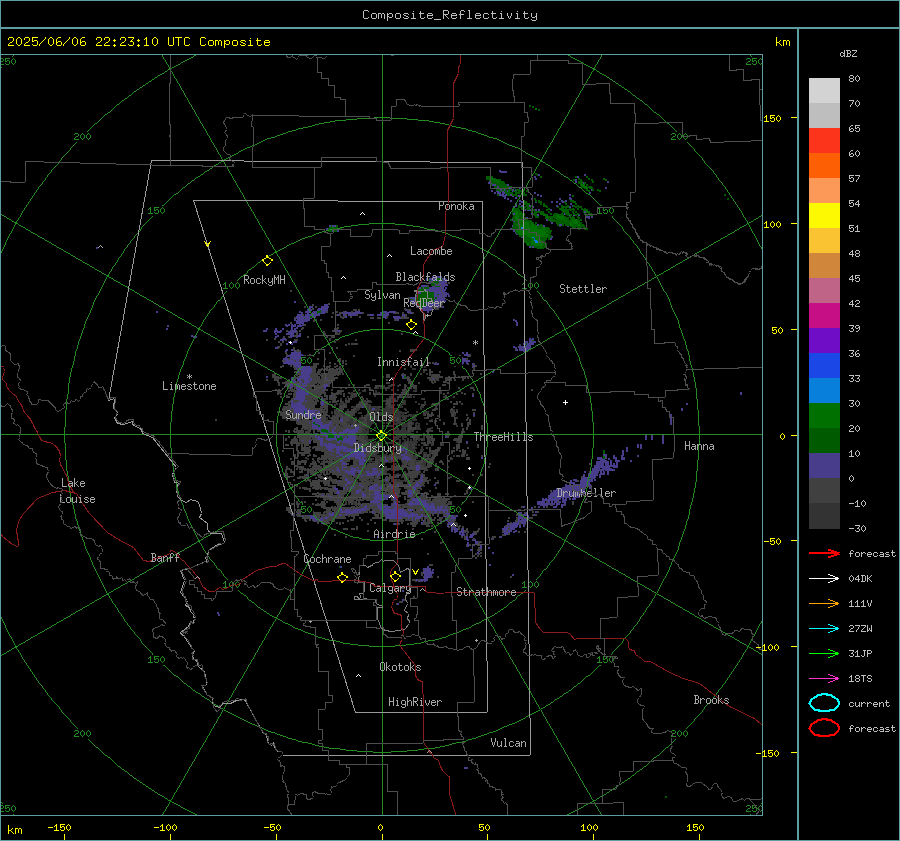Viewport: 900px width, 841px height.
Task: Click the Drumheller city label
Action: tap(586, 493)
